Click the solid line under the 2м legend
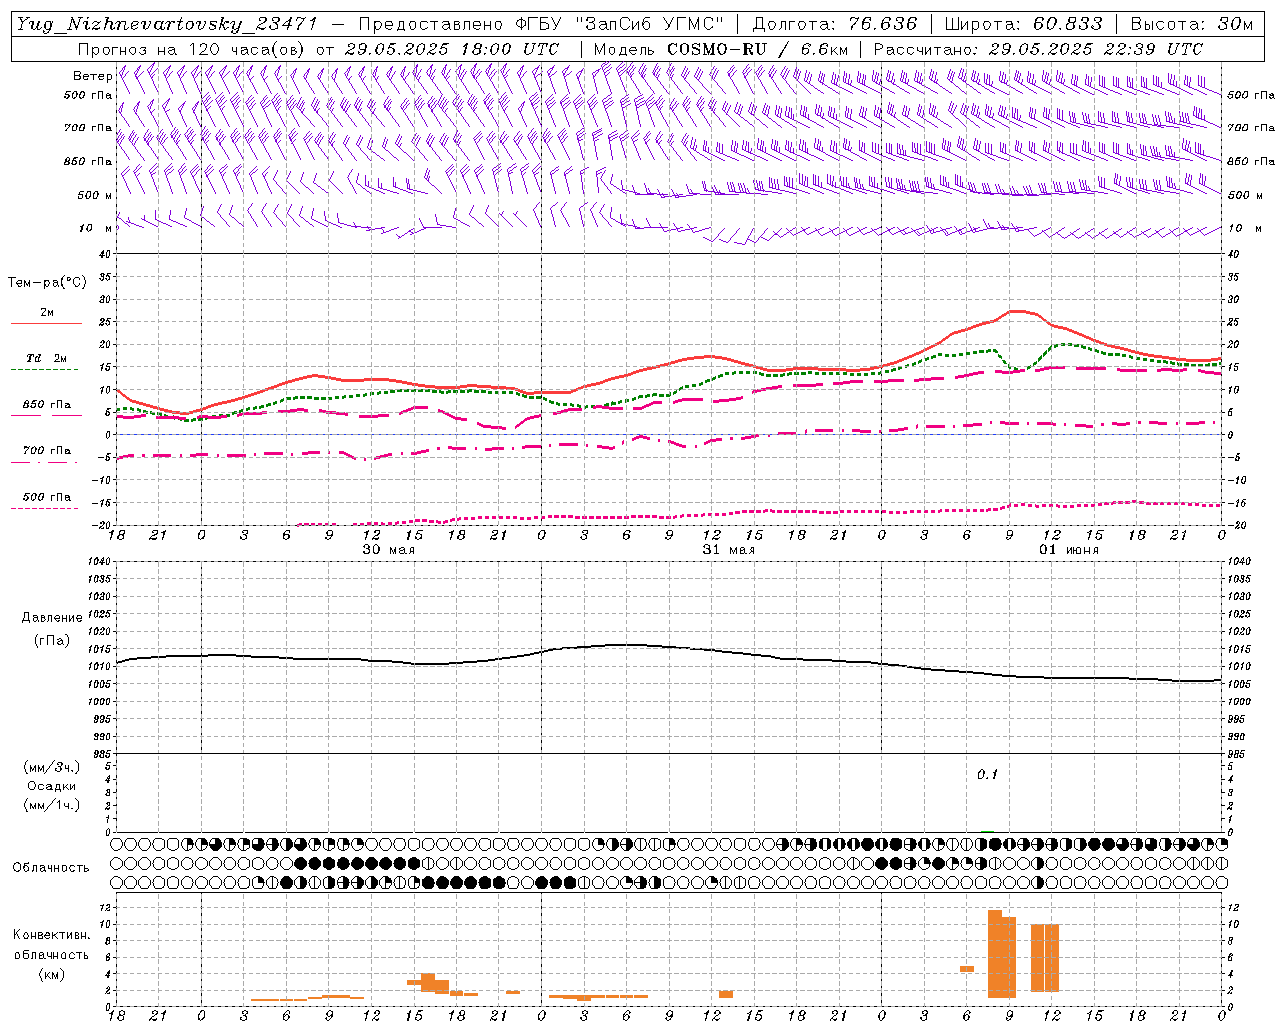 tap(46, 323)
